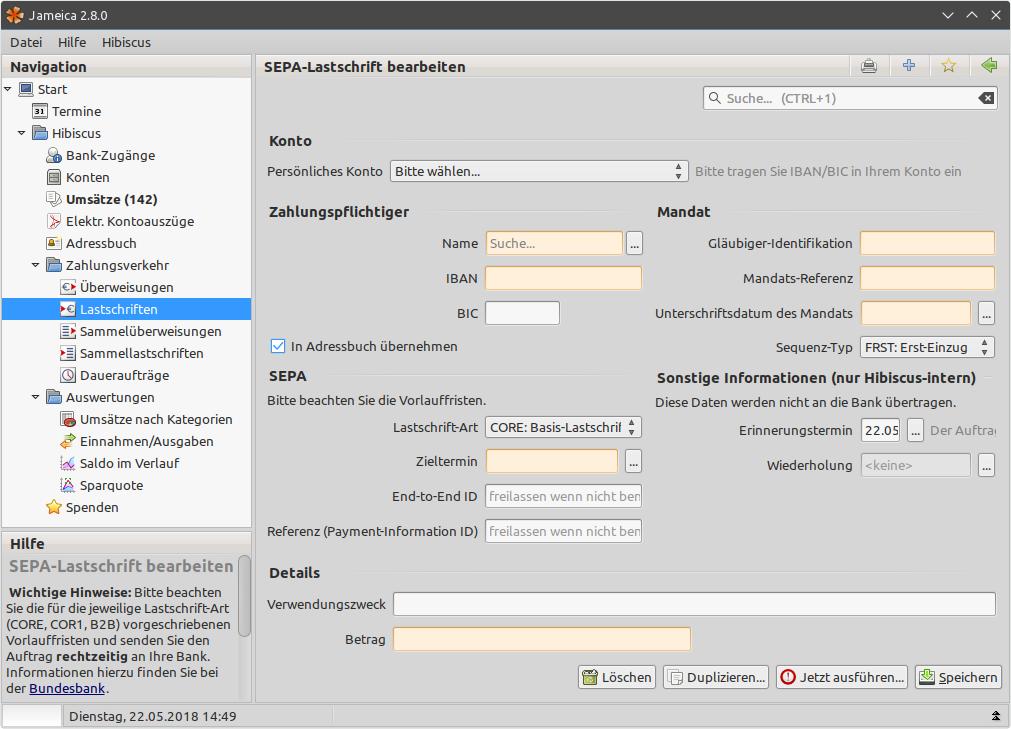Open Bank-Zugänge in the navigation
Screen dimensions: 1011x729
click(110, 155)
